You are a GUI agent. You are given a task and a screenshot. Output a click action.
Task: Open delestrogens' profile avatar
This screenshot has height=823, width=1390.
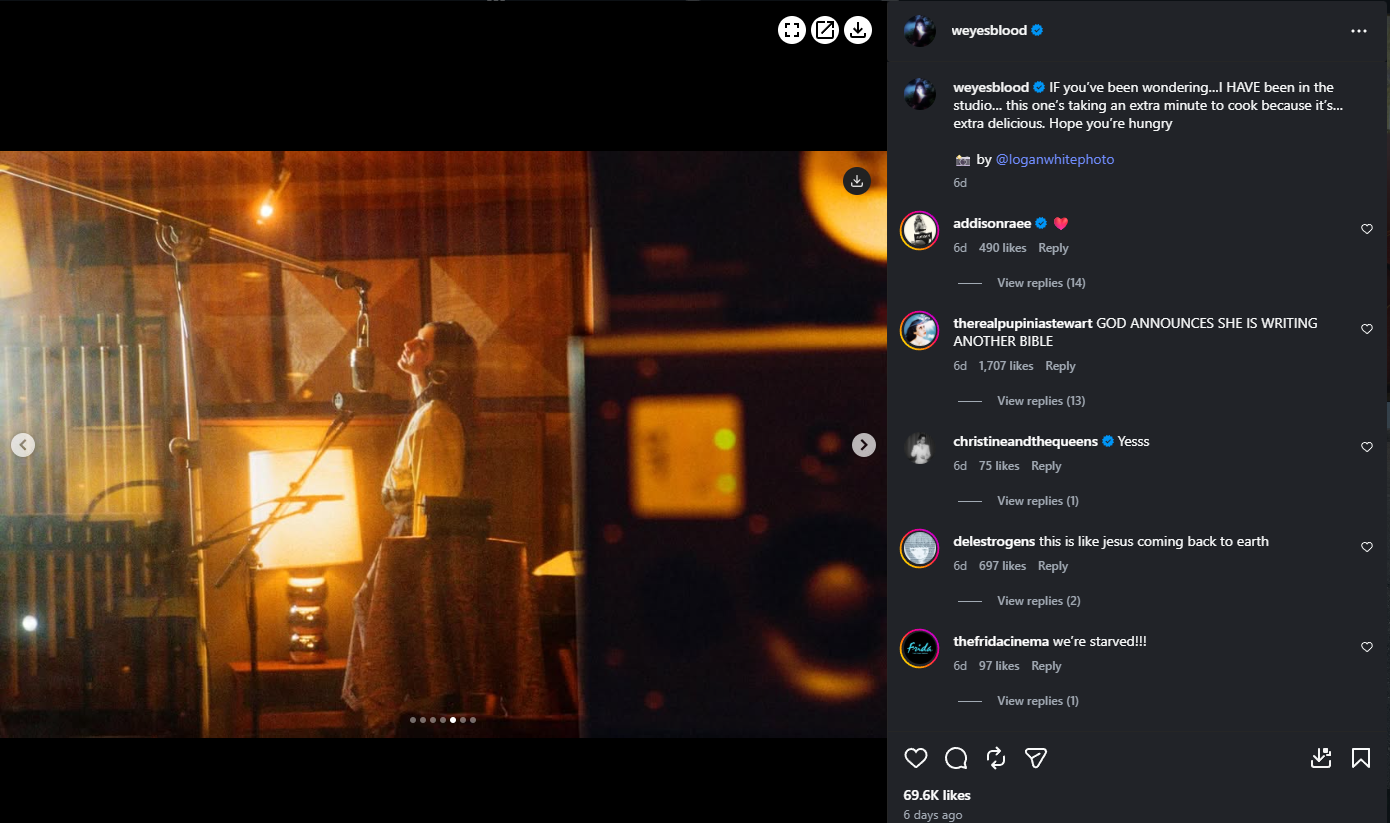[x=919, y=548]
